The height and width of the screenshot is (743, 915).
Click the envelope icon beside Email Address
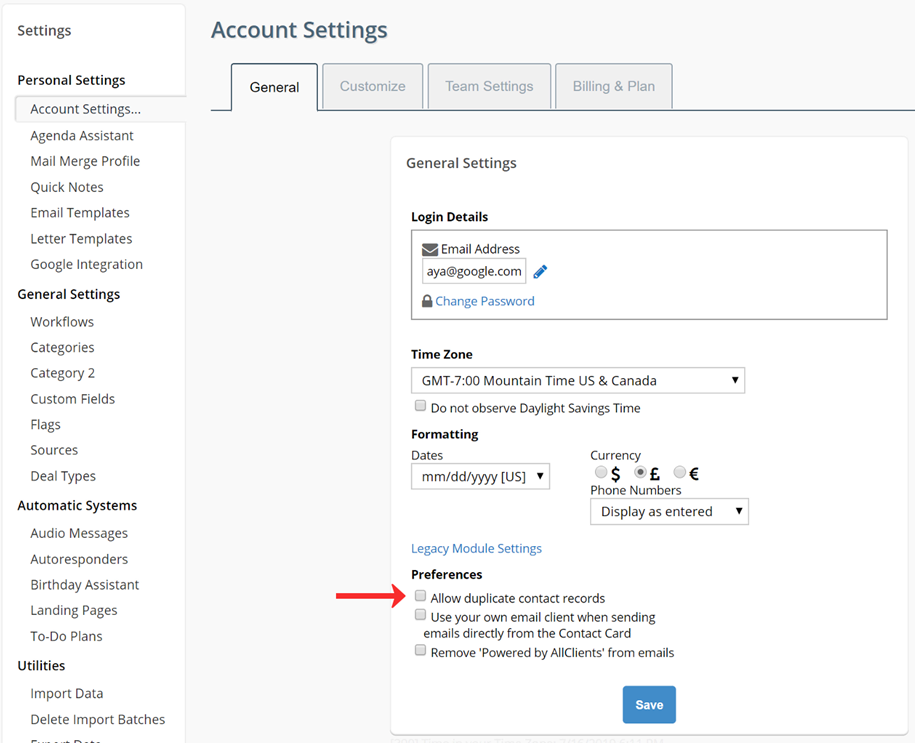click(x=430, y=249)
